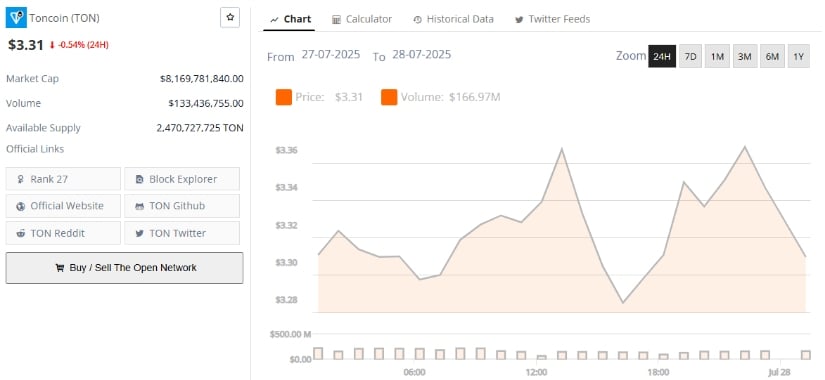This screenshot has height=380, width=825.
Task: Set chart zoom to 1M
Action: tap(717, 56)
